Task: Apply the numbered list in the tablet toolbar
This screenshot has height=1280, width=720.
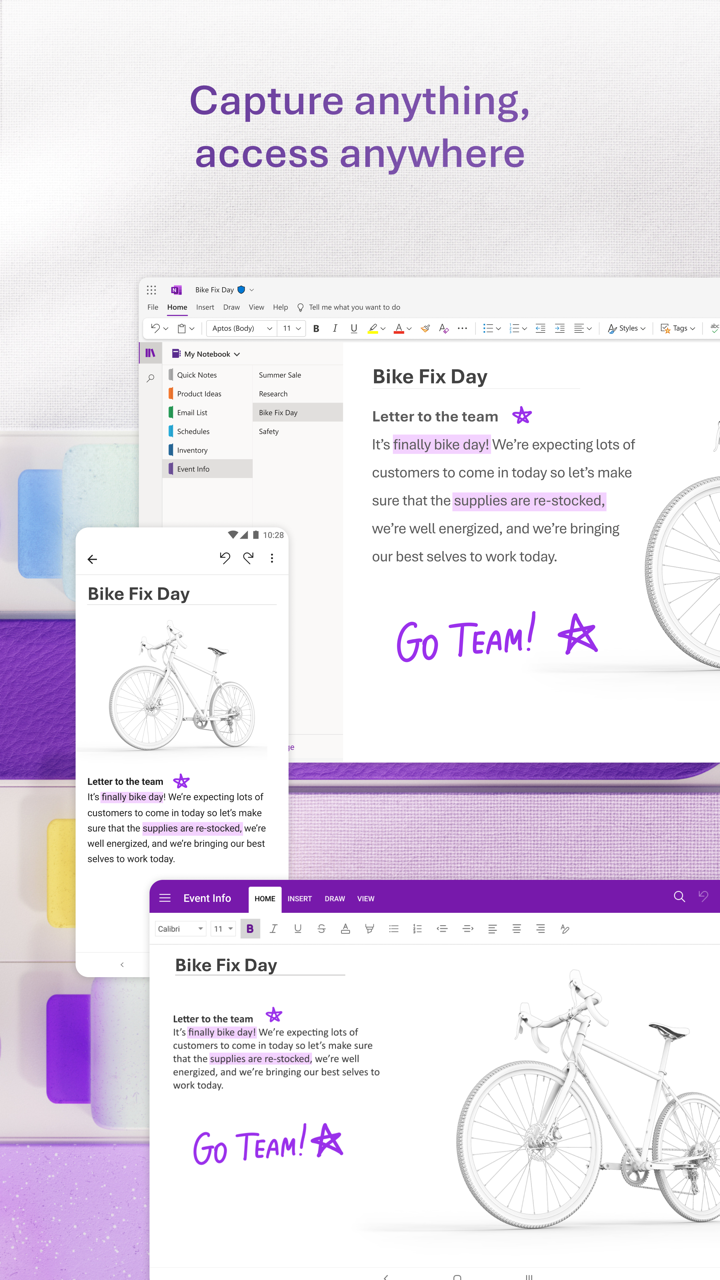Action: click(x=417, y=929)
